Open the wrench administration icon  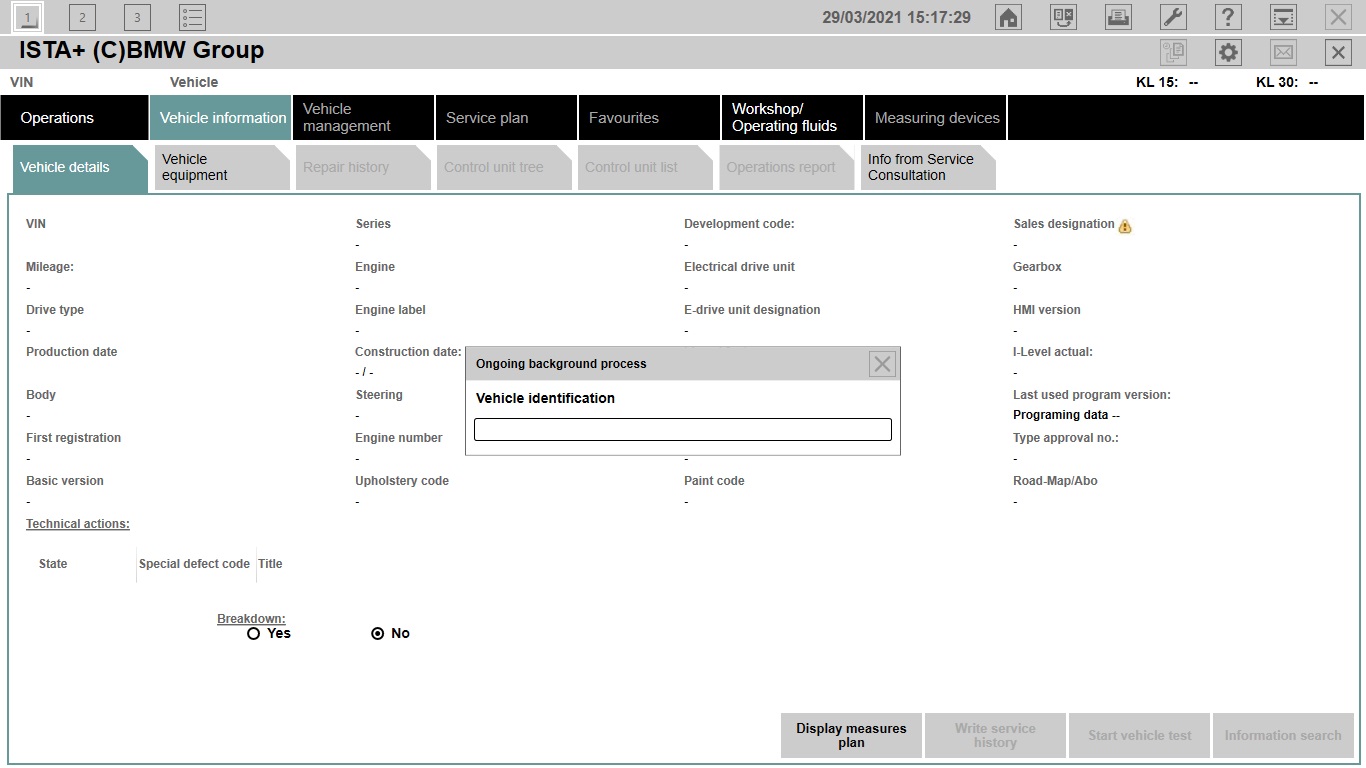(1173, 17)
